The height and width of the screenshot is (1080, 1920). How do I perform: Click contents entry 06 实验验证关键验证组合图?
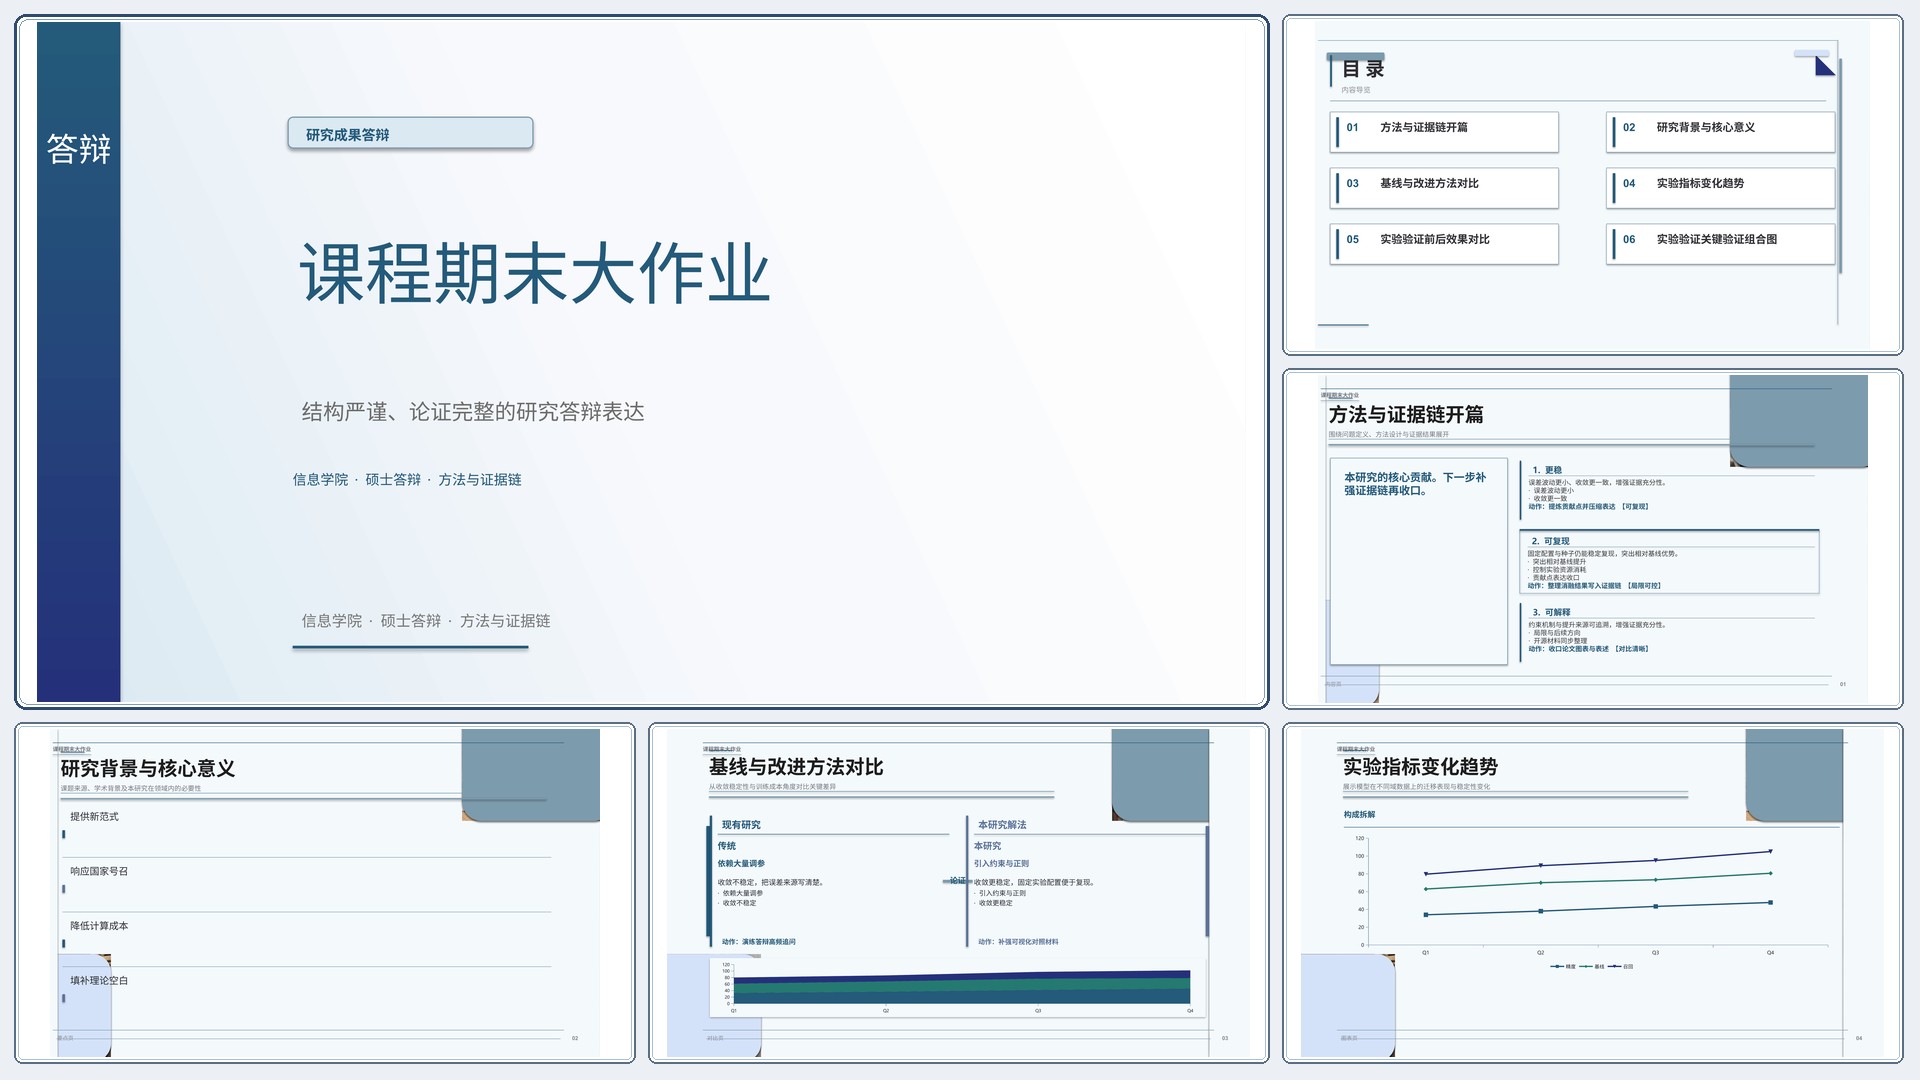[x=1720, y=243]
